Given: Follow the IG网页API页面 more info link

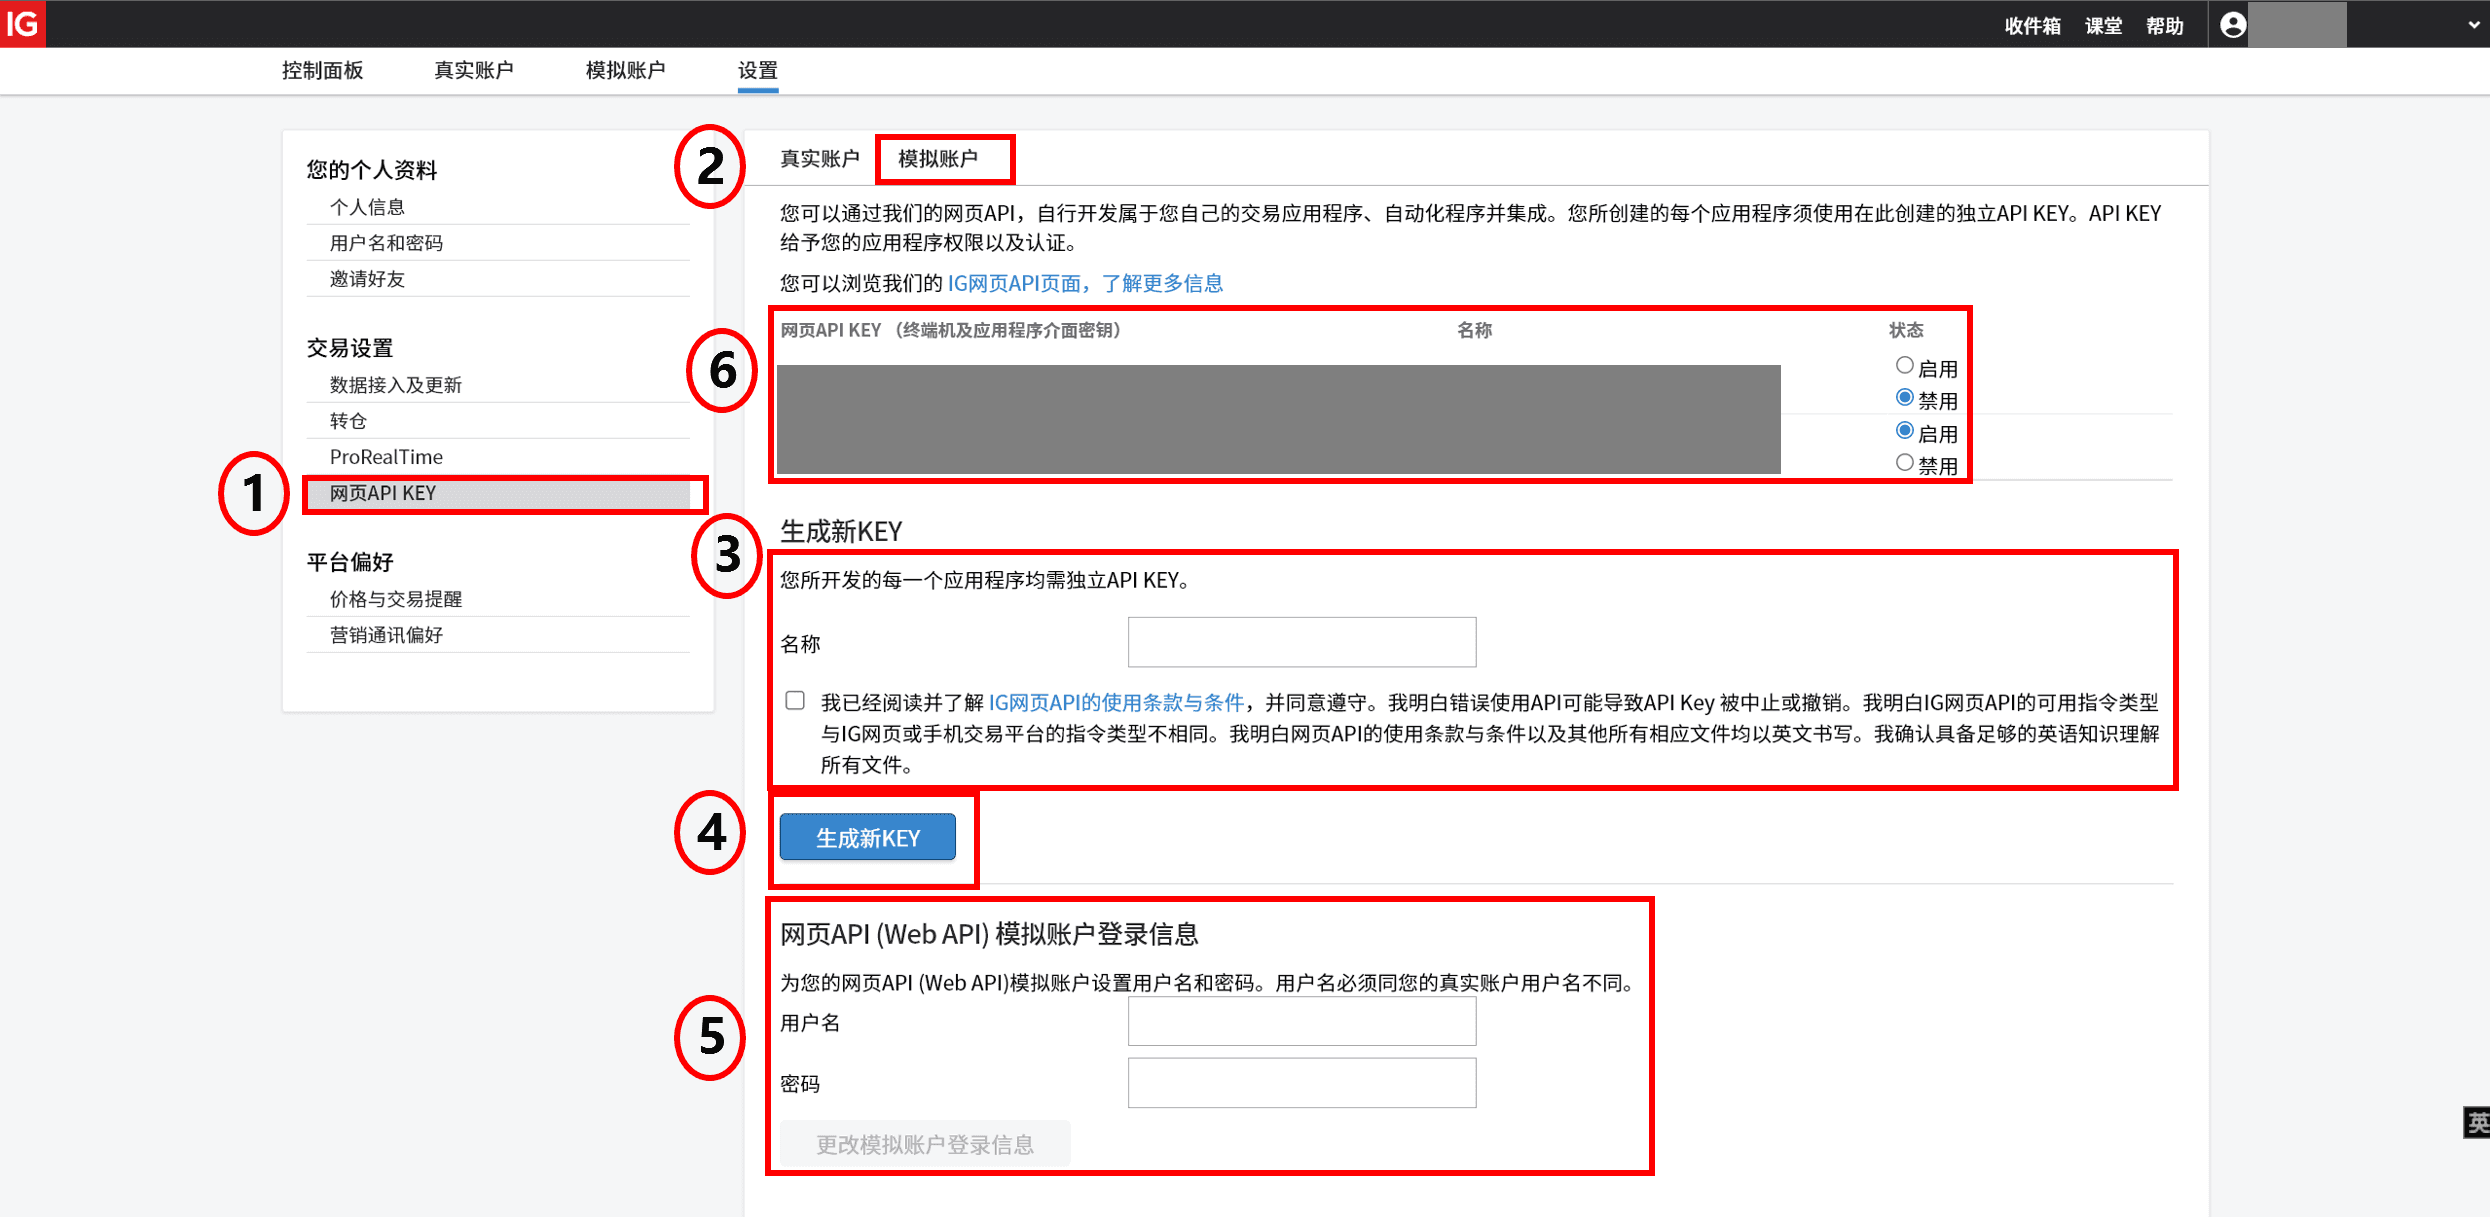Looking at the screenshot, I should tap(1085, 283).
